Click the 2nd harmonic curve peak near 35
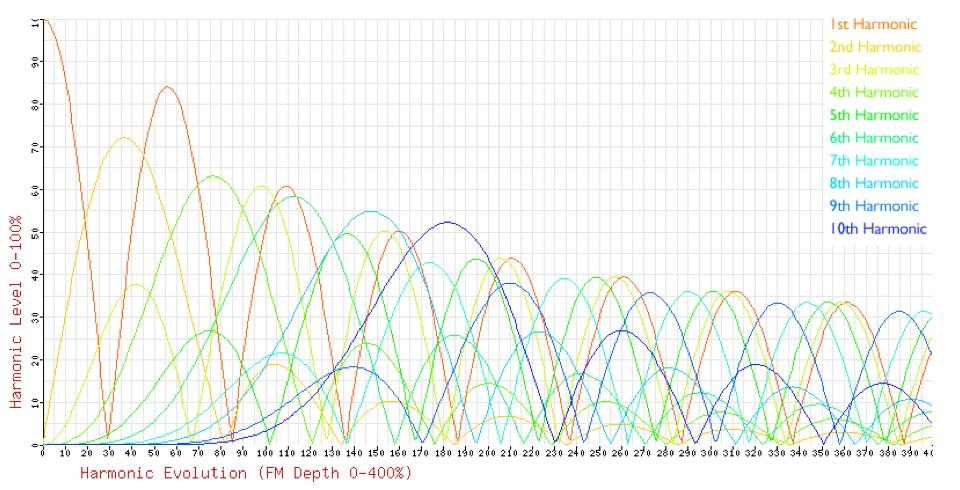960x490 pixels. (x=124, y=137)
